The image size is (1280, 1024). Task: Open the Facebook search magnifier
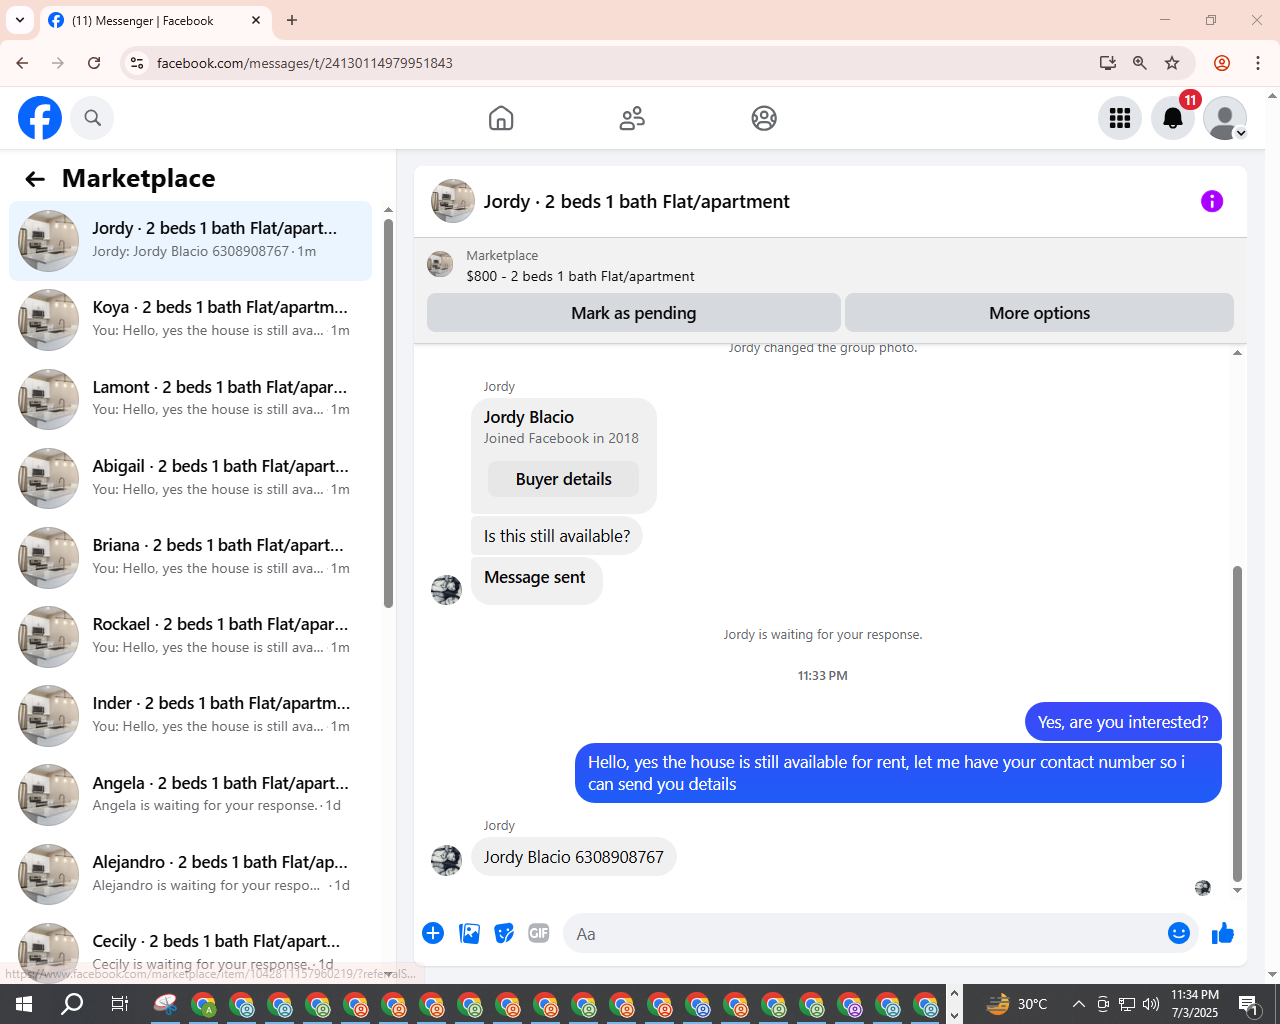[x=92, y=118]
